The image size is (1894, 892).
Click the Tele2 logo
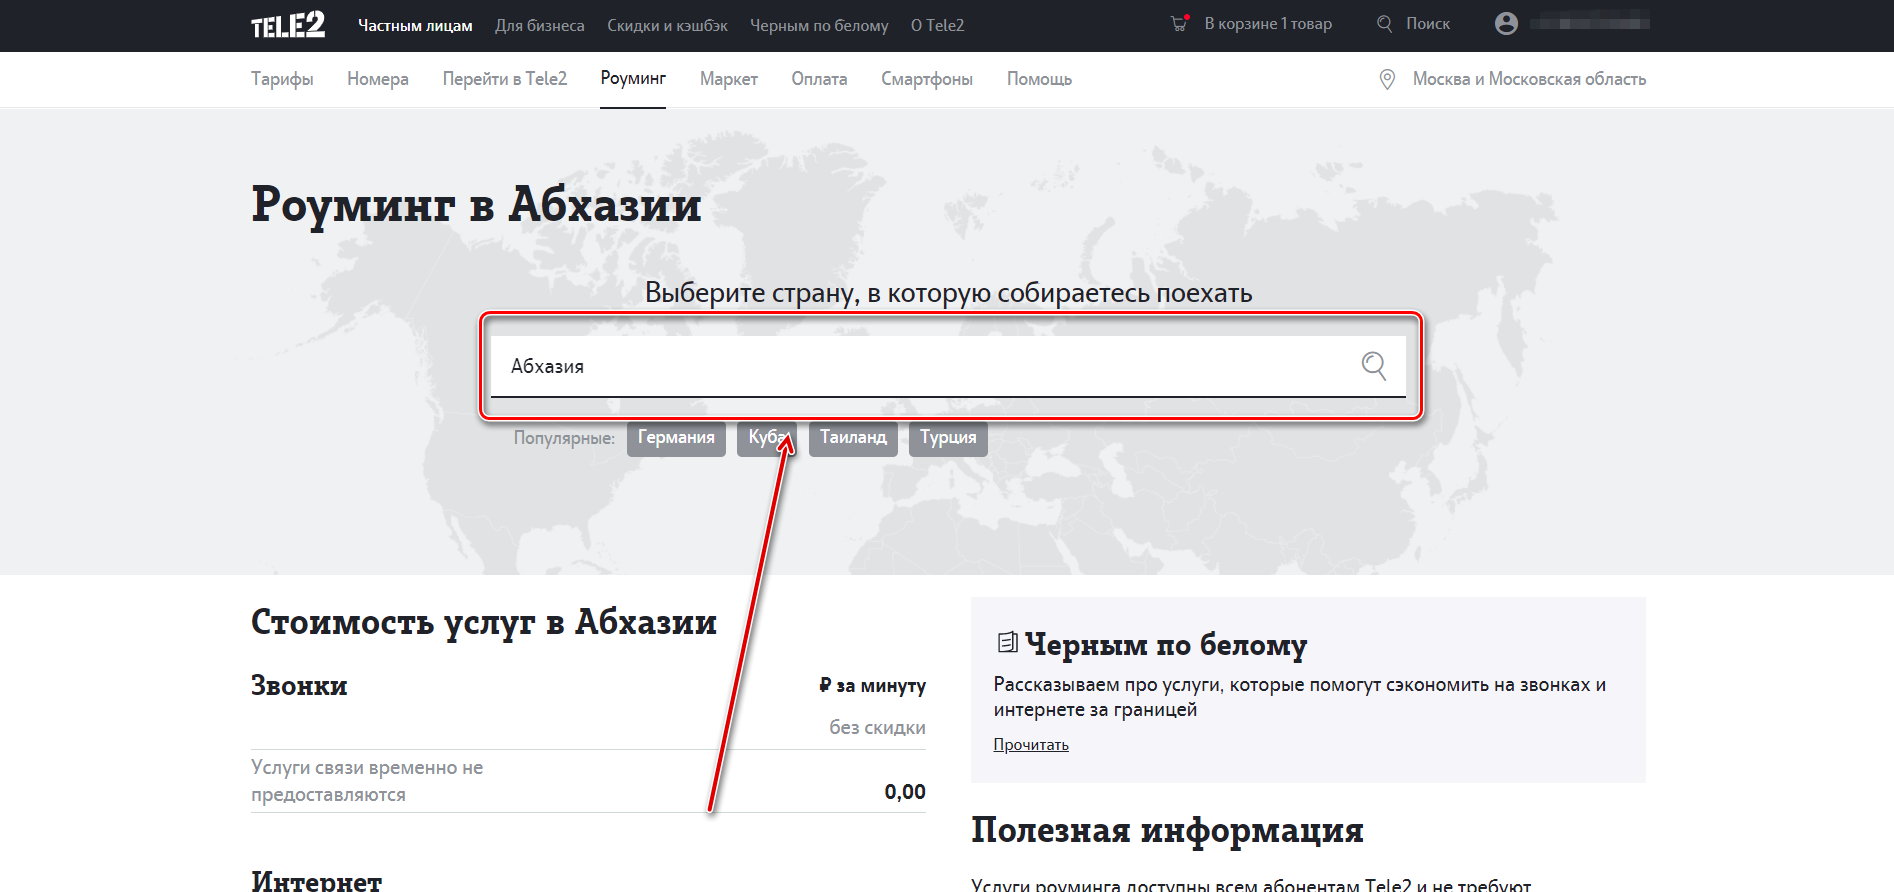[288, 25]
